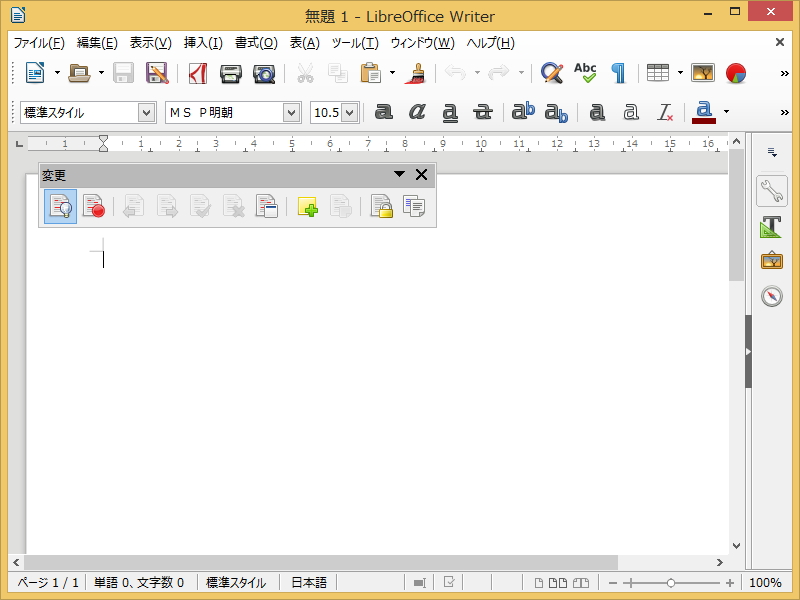Screen dimensions: 800x600
Task: Click the Find & Replace icon
Action: (551, 72)
